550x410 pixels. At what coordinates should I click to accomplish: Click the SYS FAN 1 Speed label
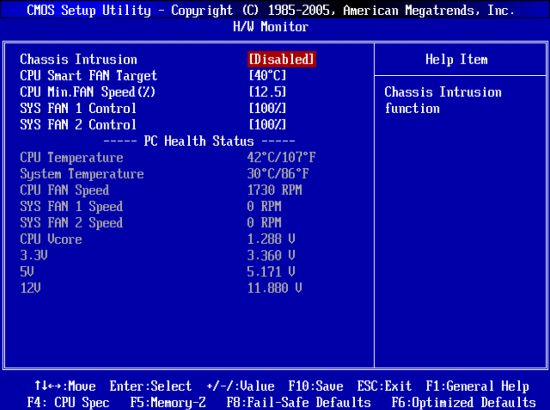coord(71,207)
